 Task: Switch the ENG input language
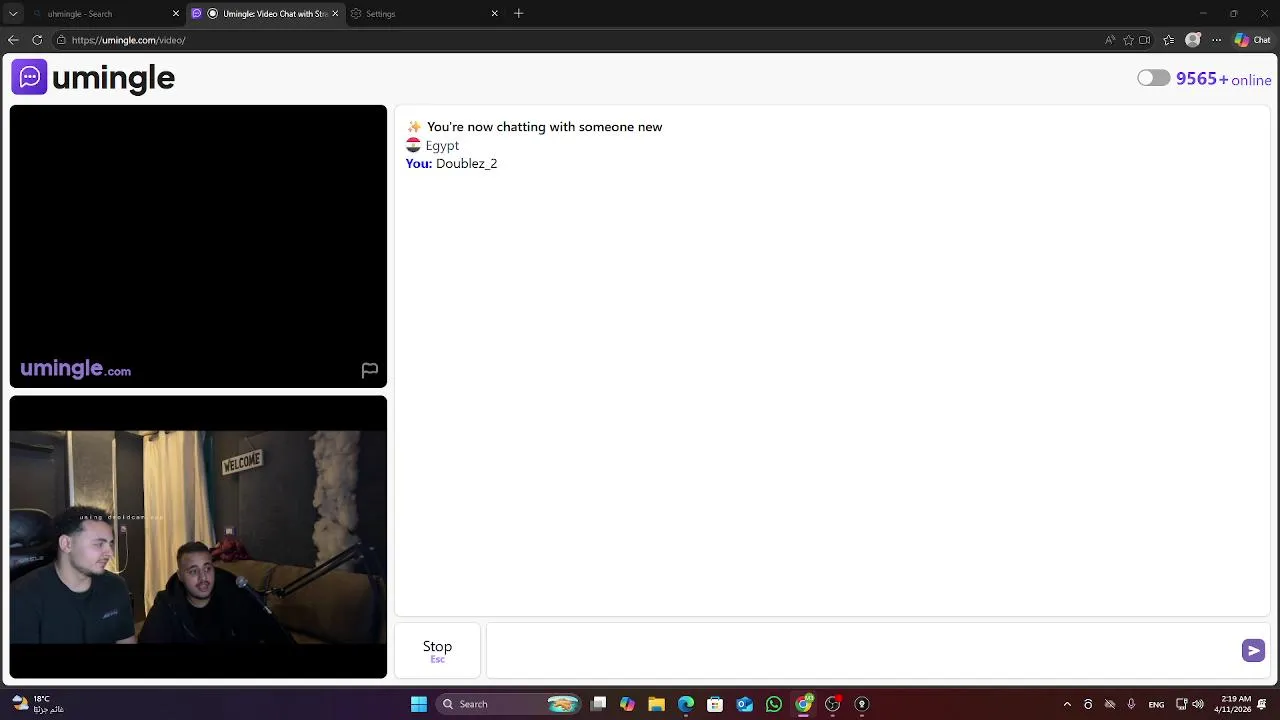click(x=1156, y=704)
